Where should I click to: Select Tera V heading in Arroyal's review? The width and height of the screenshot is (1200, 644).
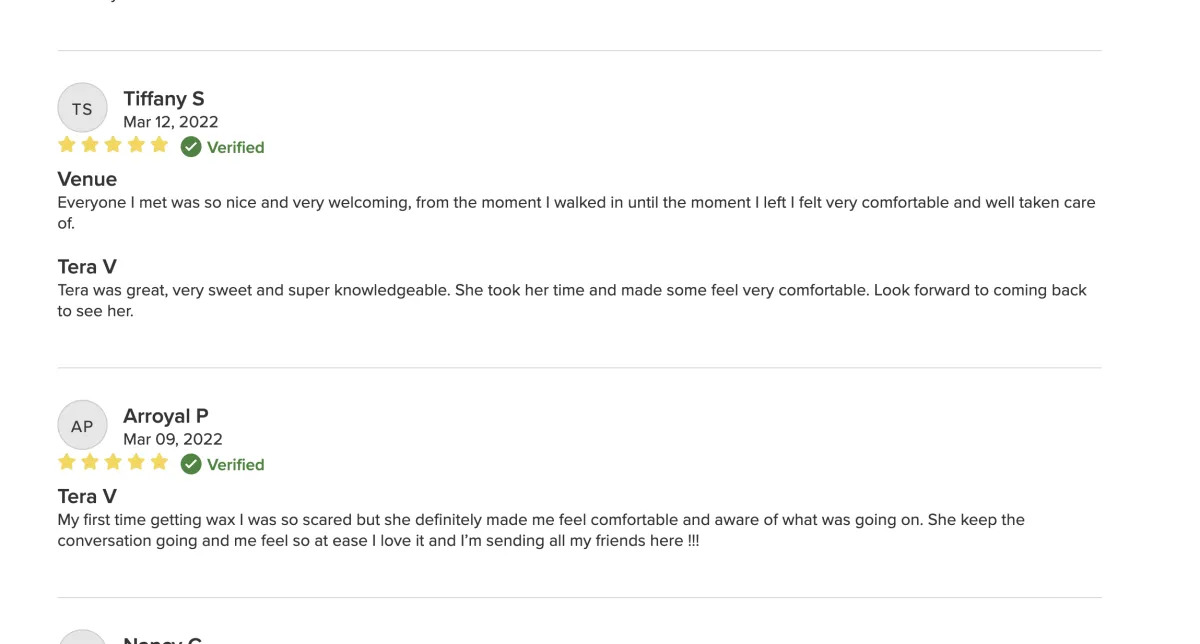click(x=87, y=496)
